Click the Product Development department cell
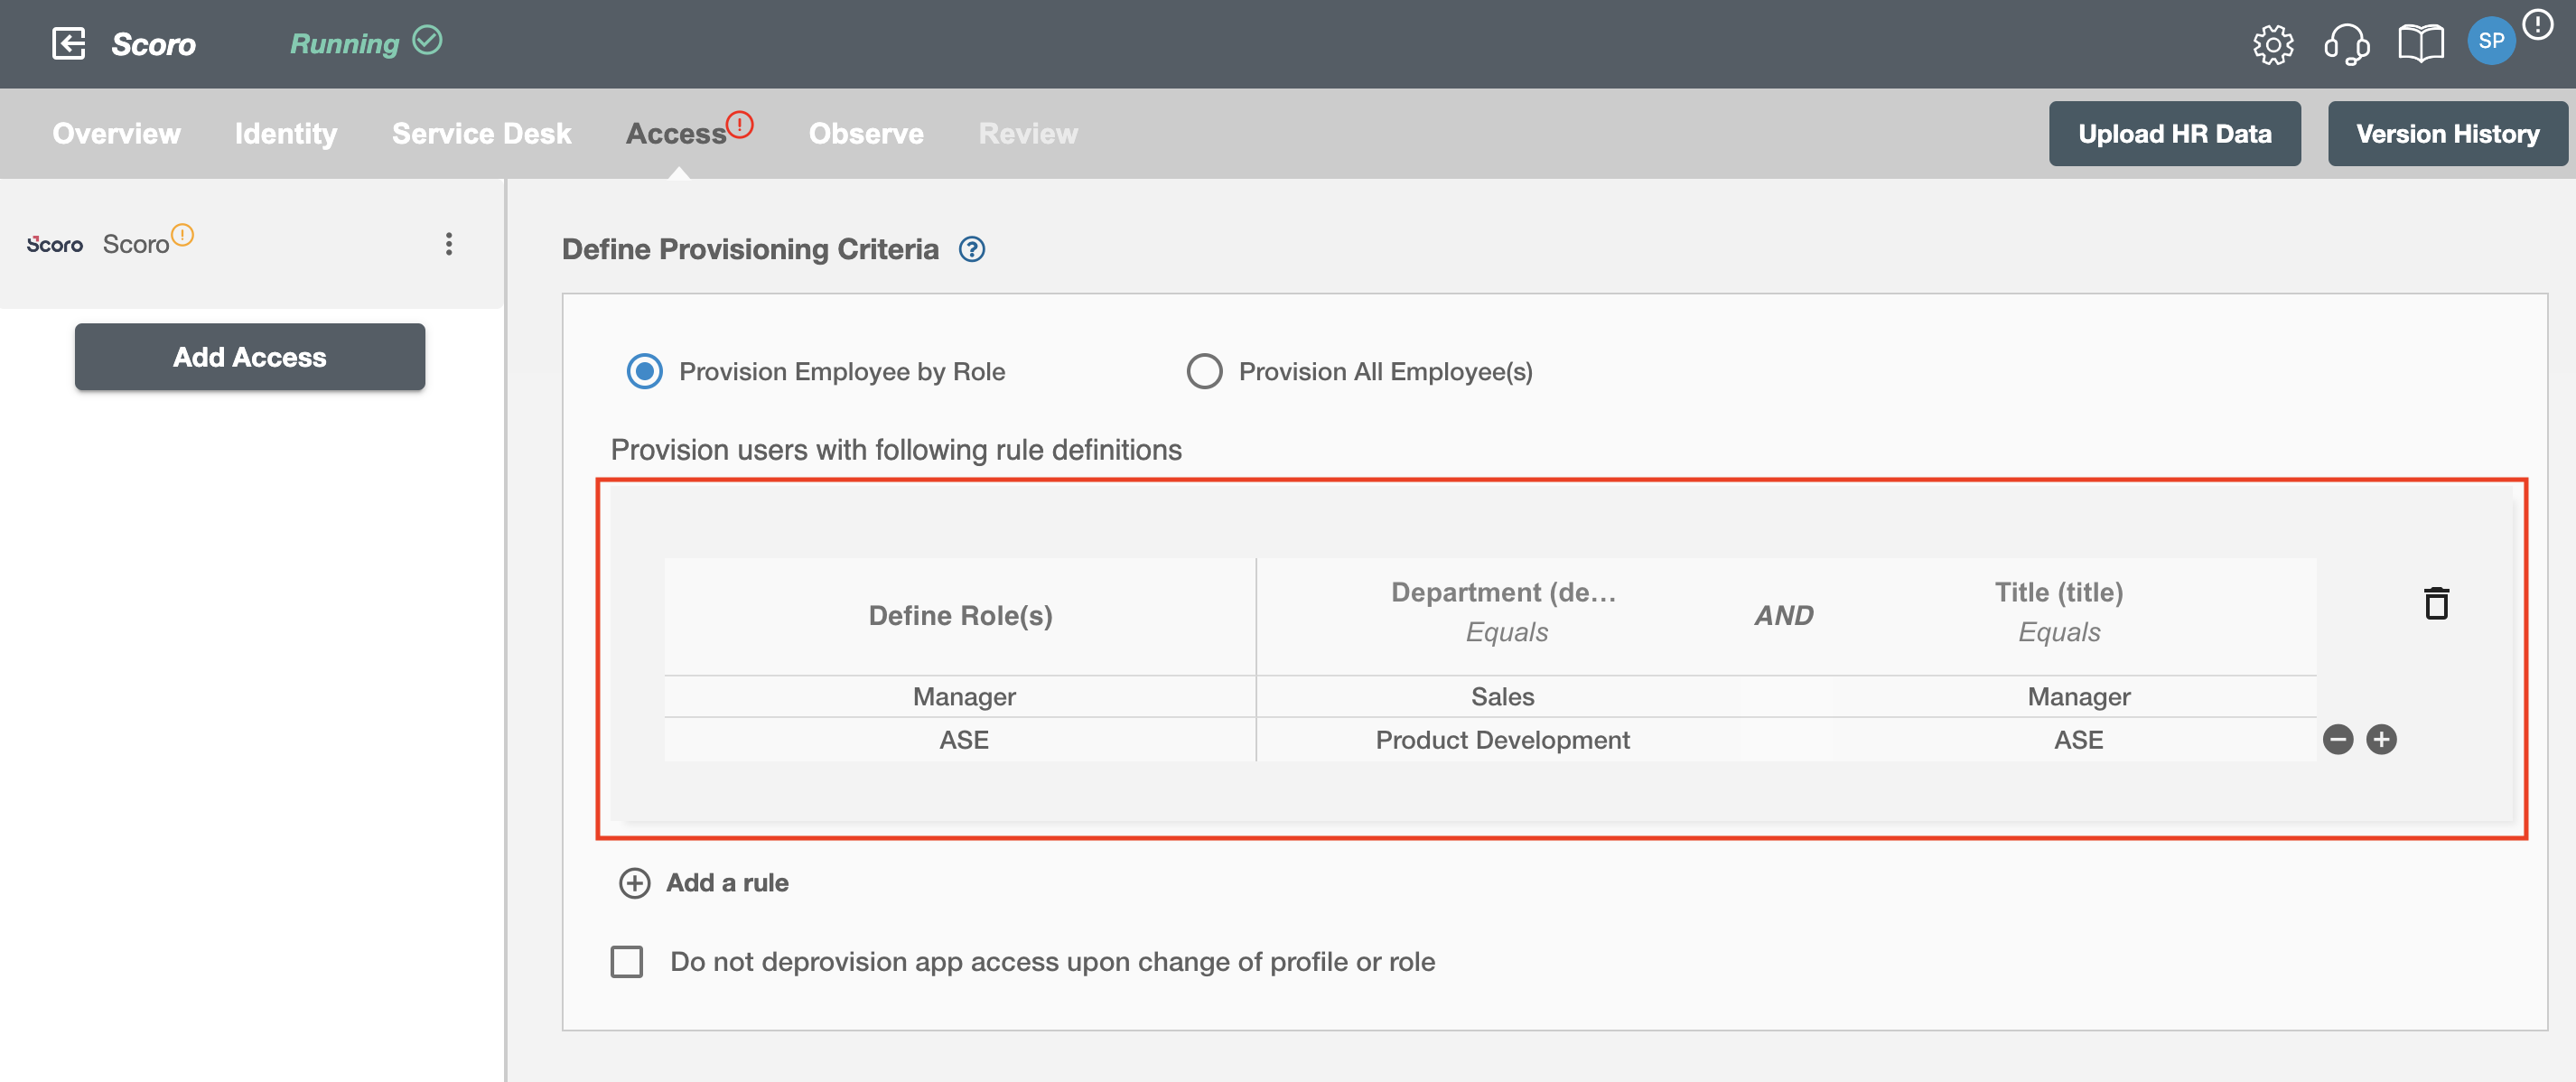 pyautogui.click(x=1502, y=740)
